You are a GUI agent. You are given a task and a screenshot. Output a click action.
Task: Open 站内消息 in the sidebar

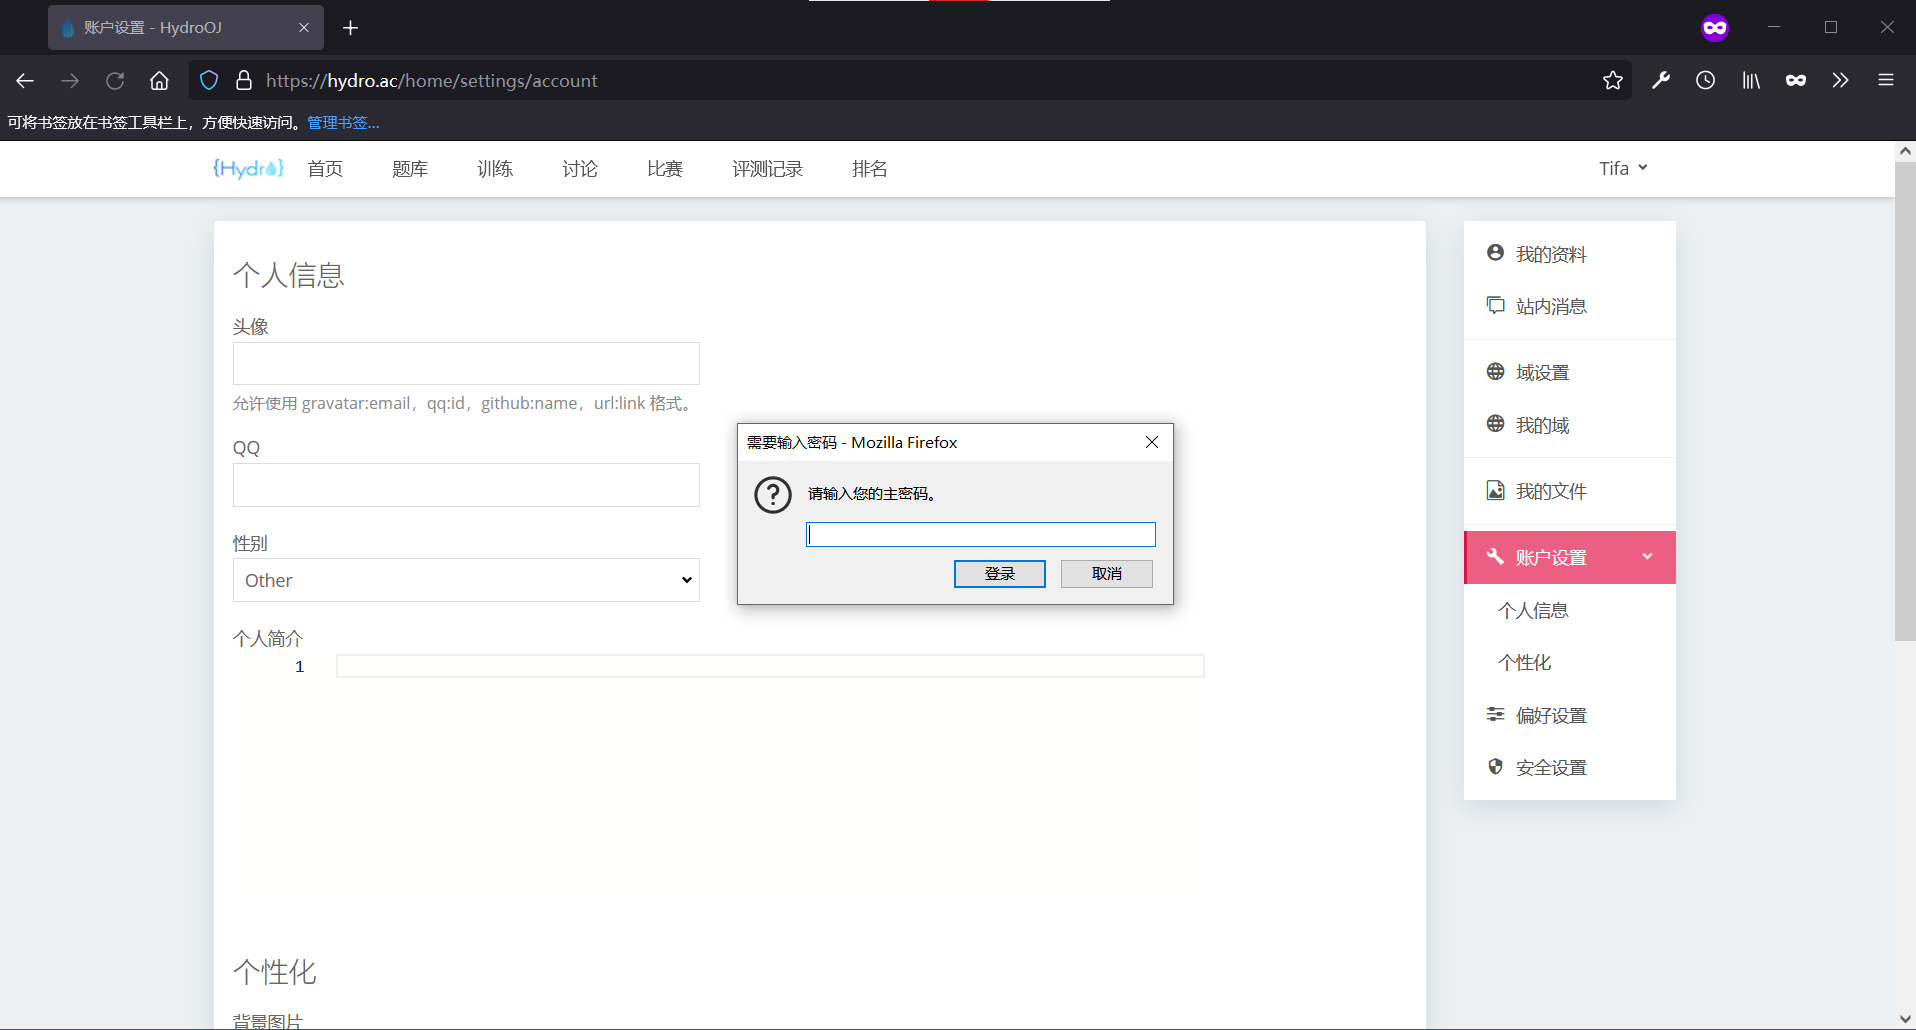click(1570, 306)
